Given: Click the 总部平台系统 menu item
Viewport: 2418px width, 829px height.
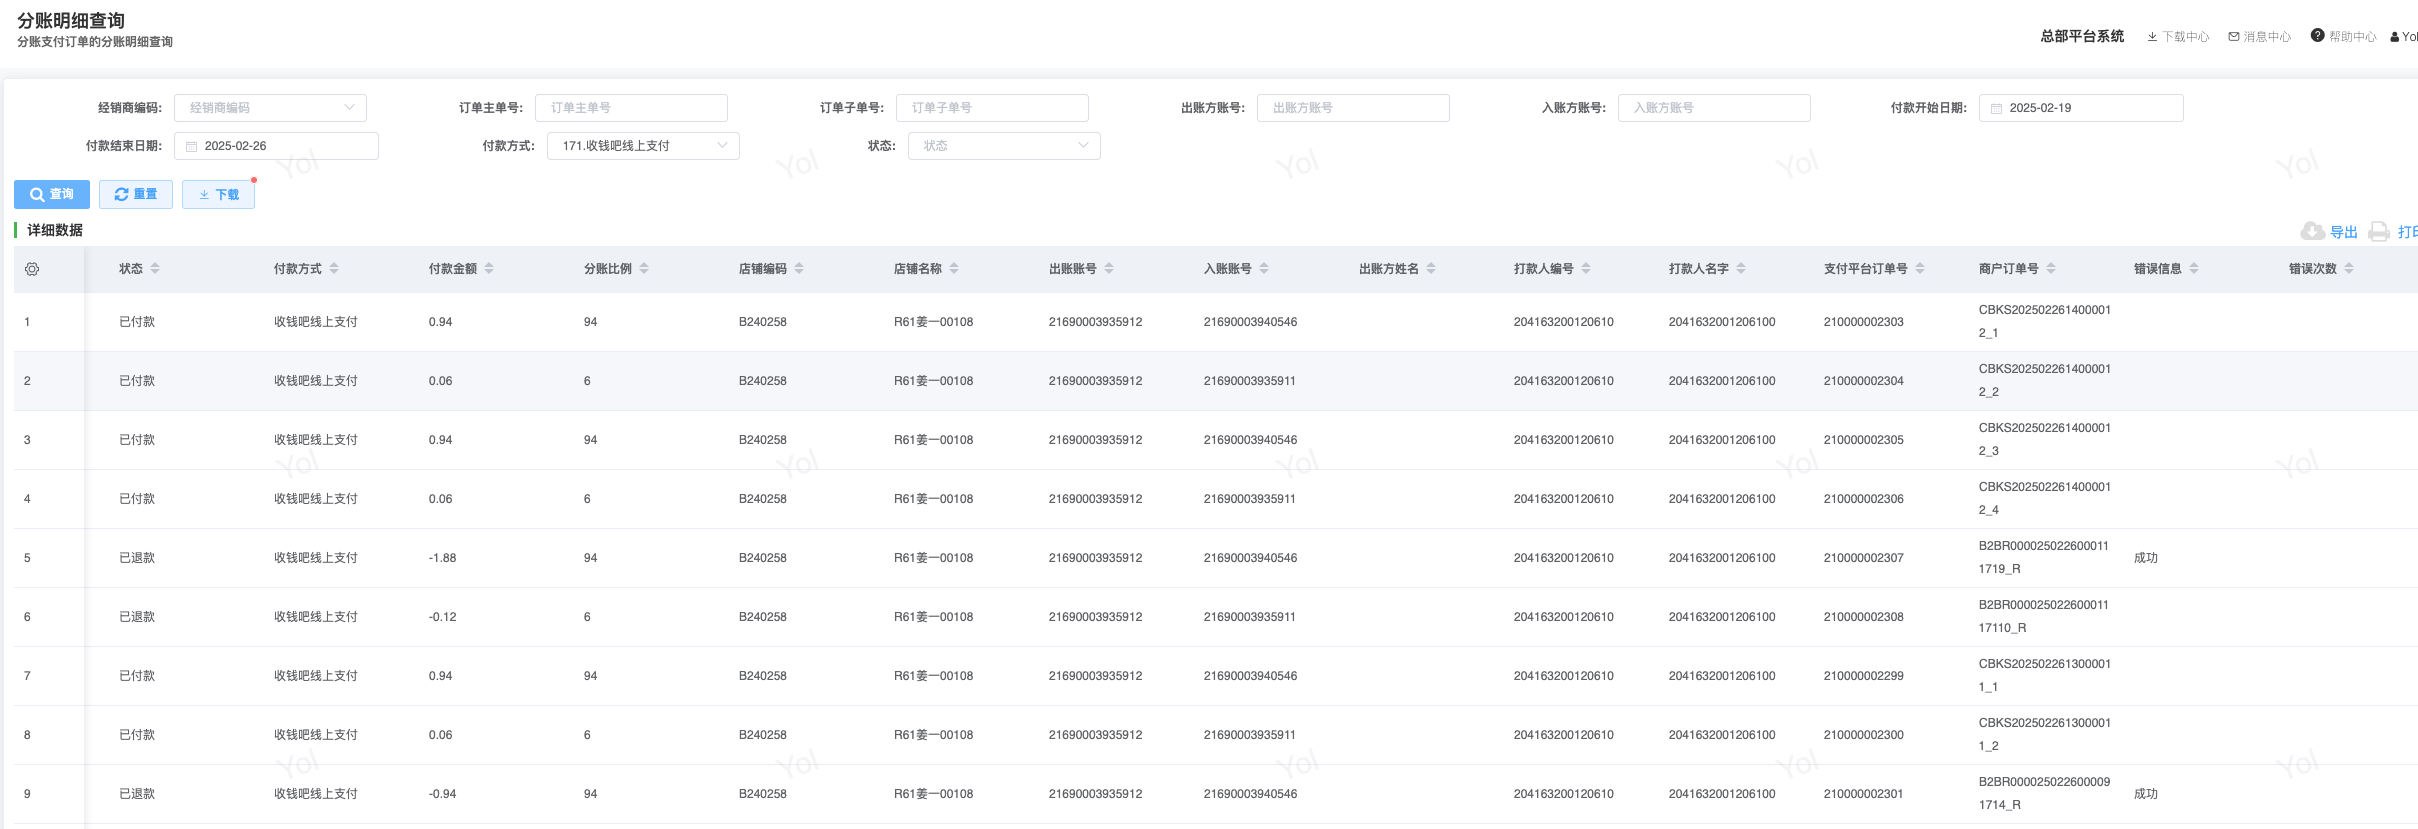Looking at the screenshot, I should (2082, 36).
